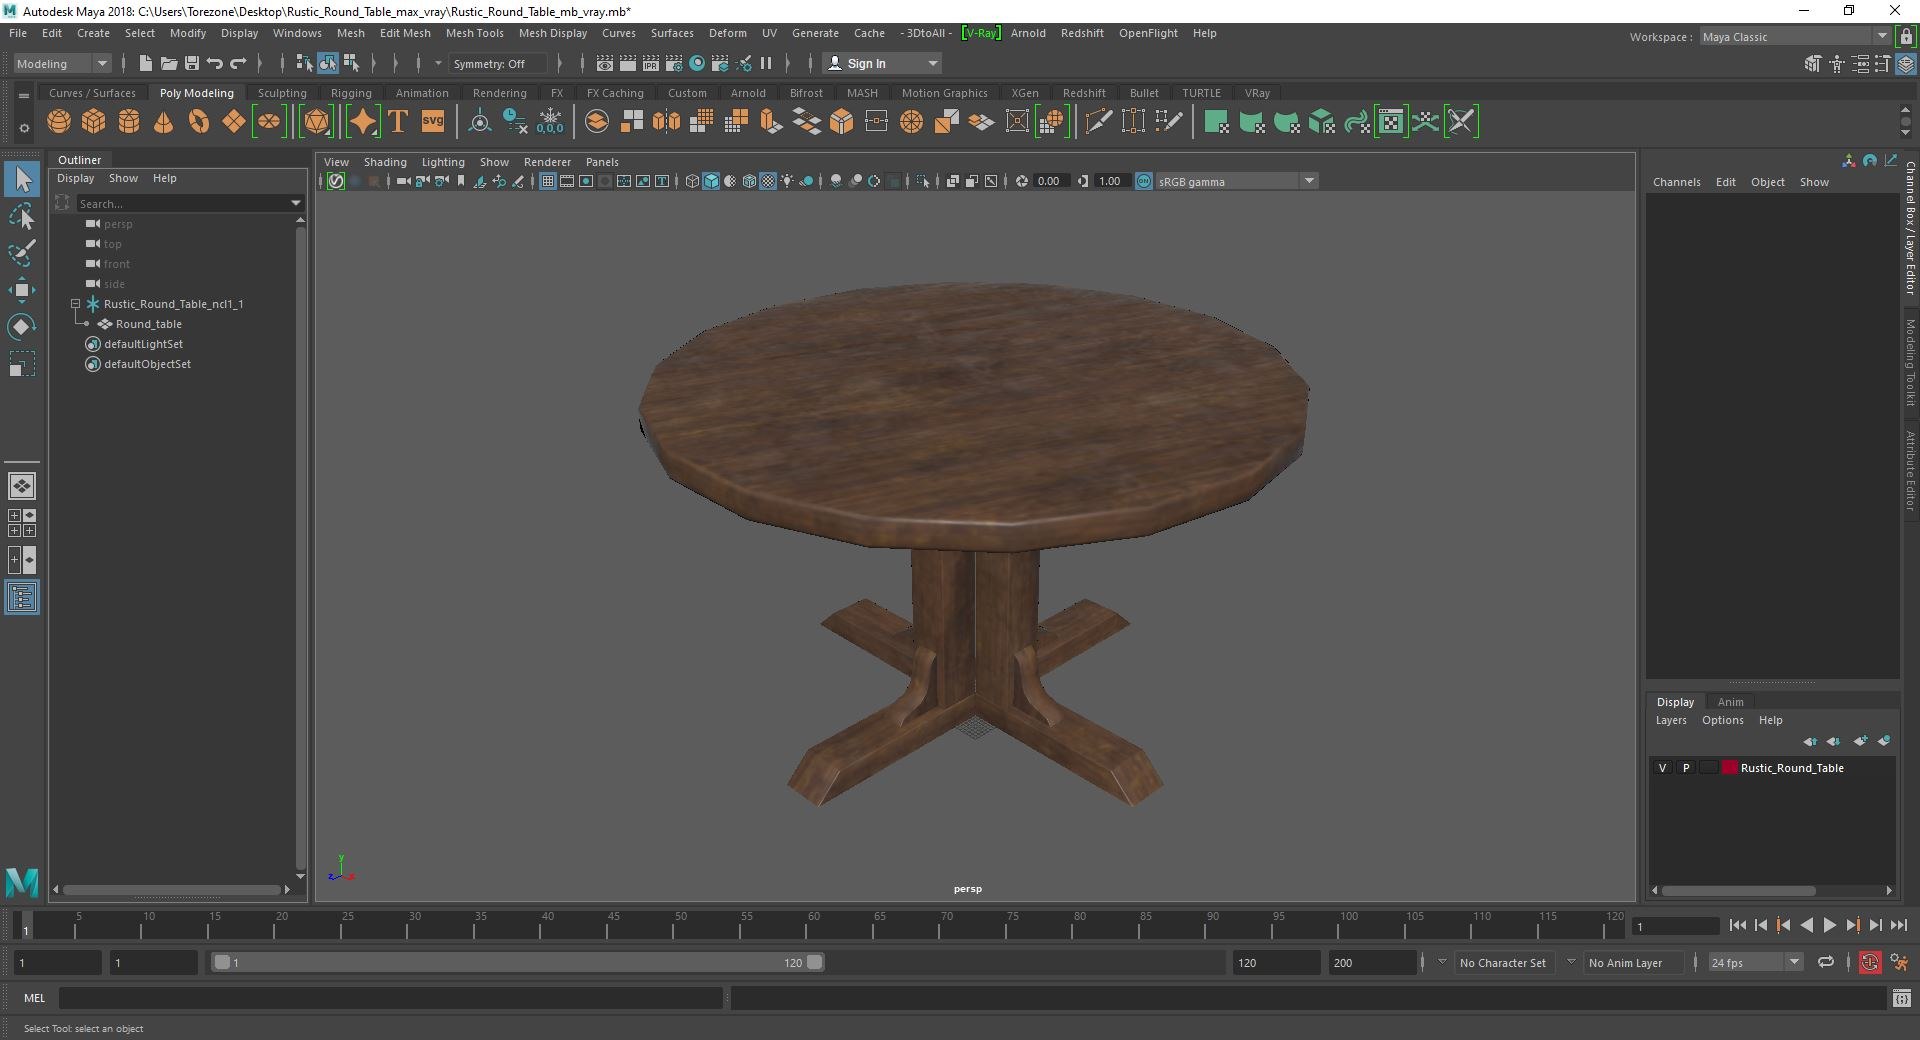The width and height of the screenshot is (1920, 1040).
Task: Click the Outliner layout icon in toolbox
Action: (x=22, y=598)
